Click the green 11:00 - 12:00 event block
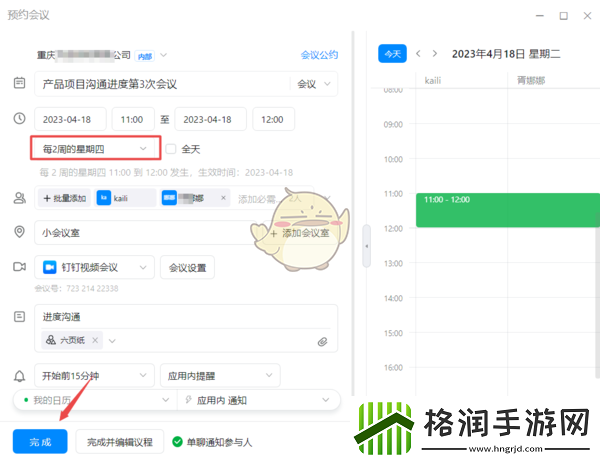600x460 pixels. coord(508,210)
